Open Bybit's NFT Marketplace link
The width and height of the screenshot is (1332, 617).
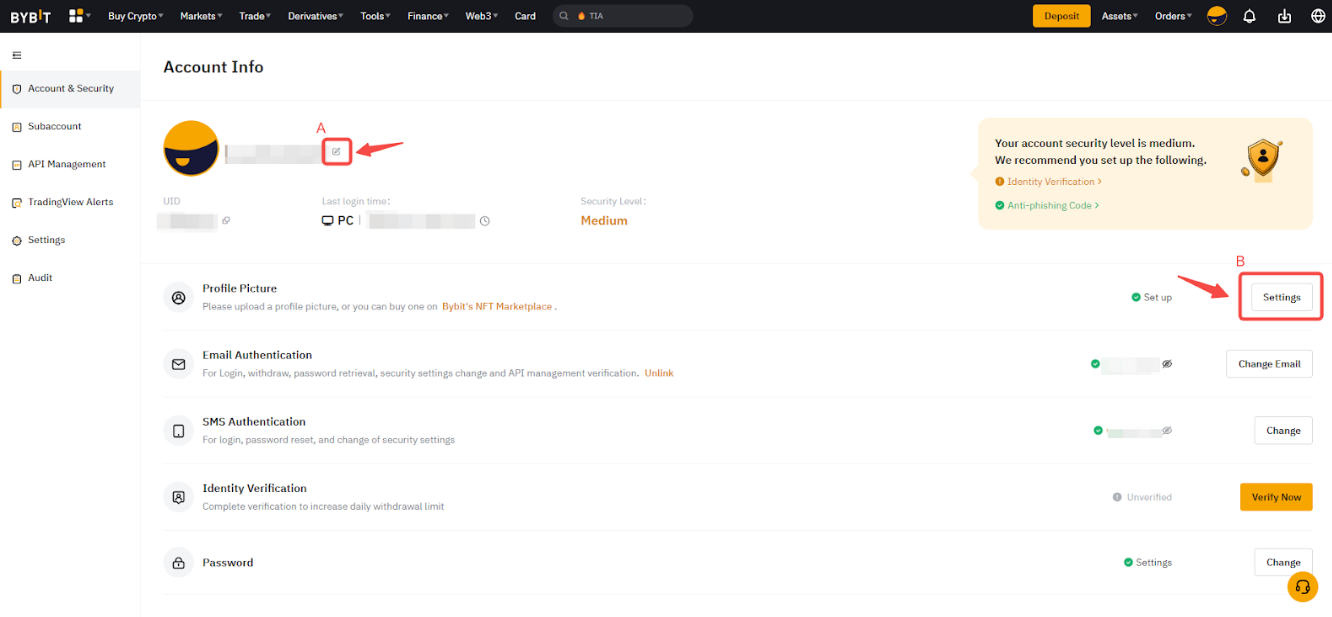coord(497,307)
